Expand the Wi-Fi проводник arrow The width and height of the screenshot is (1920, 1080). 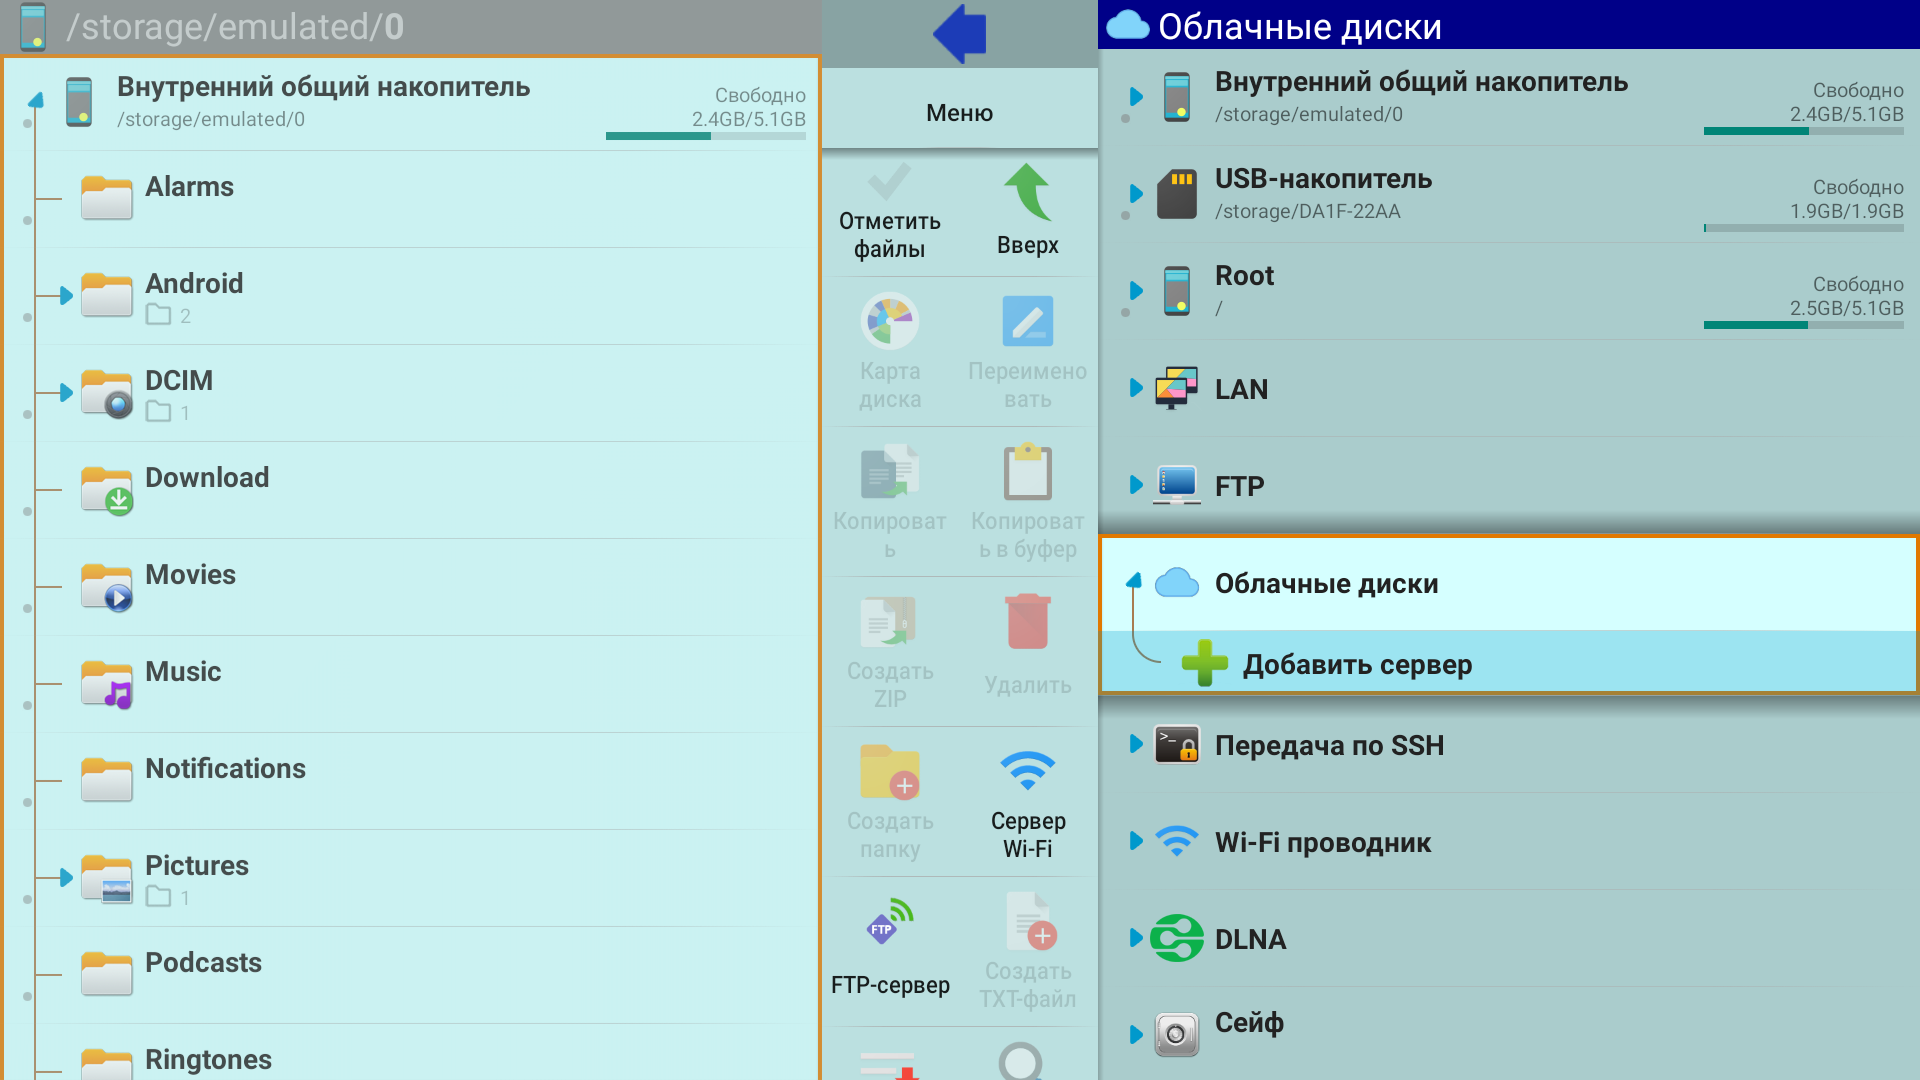coord(1136,841)
